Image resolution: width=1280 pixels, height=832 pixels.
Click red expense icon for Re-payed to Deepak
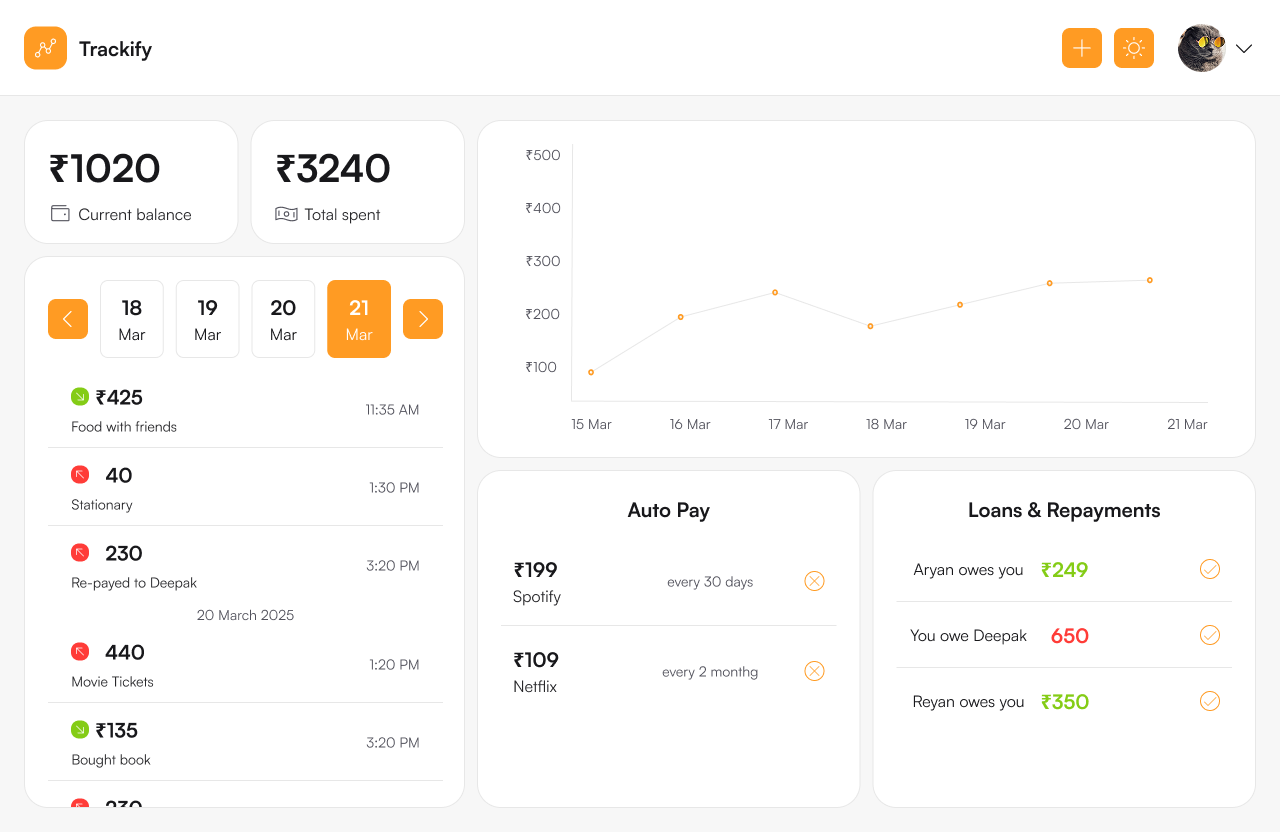click(x=80, y=553)
